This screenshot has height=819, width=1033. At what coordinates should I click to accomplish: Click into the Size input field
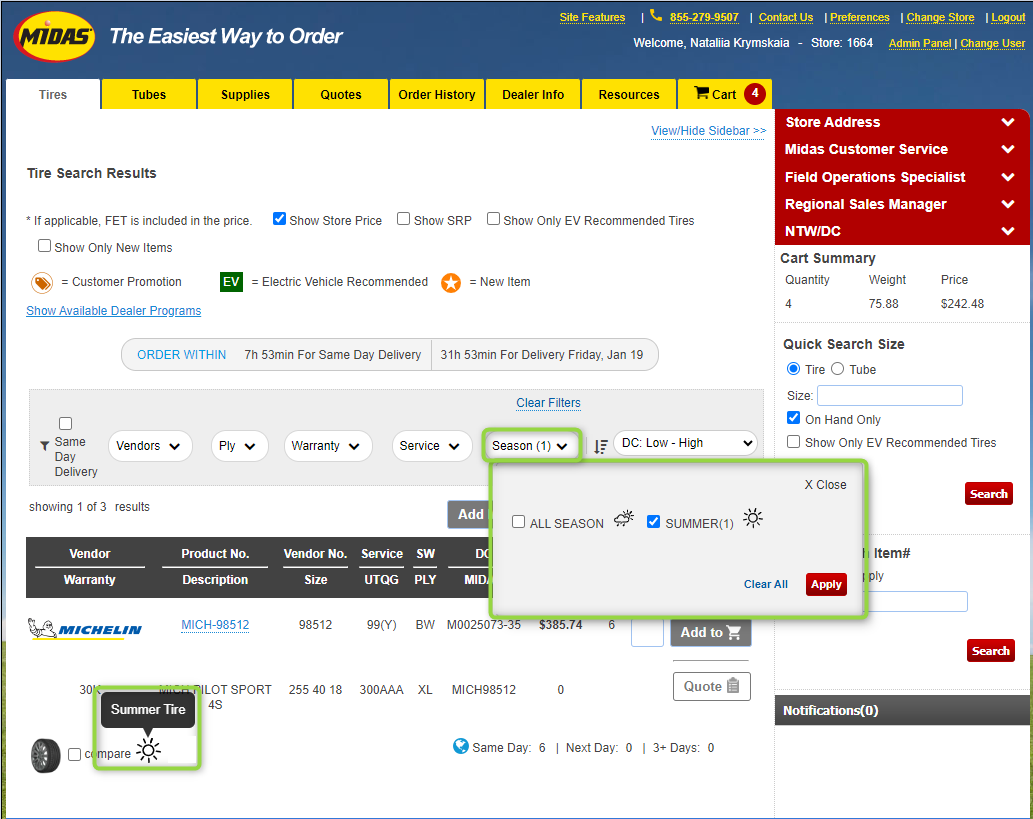pos(889,395)
